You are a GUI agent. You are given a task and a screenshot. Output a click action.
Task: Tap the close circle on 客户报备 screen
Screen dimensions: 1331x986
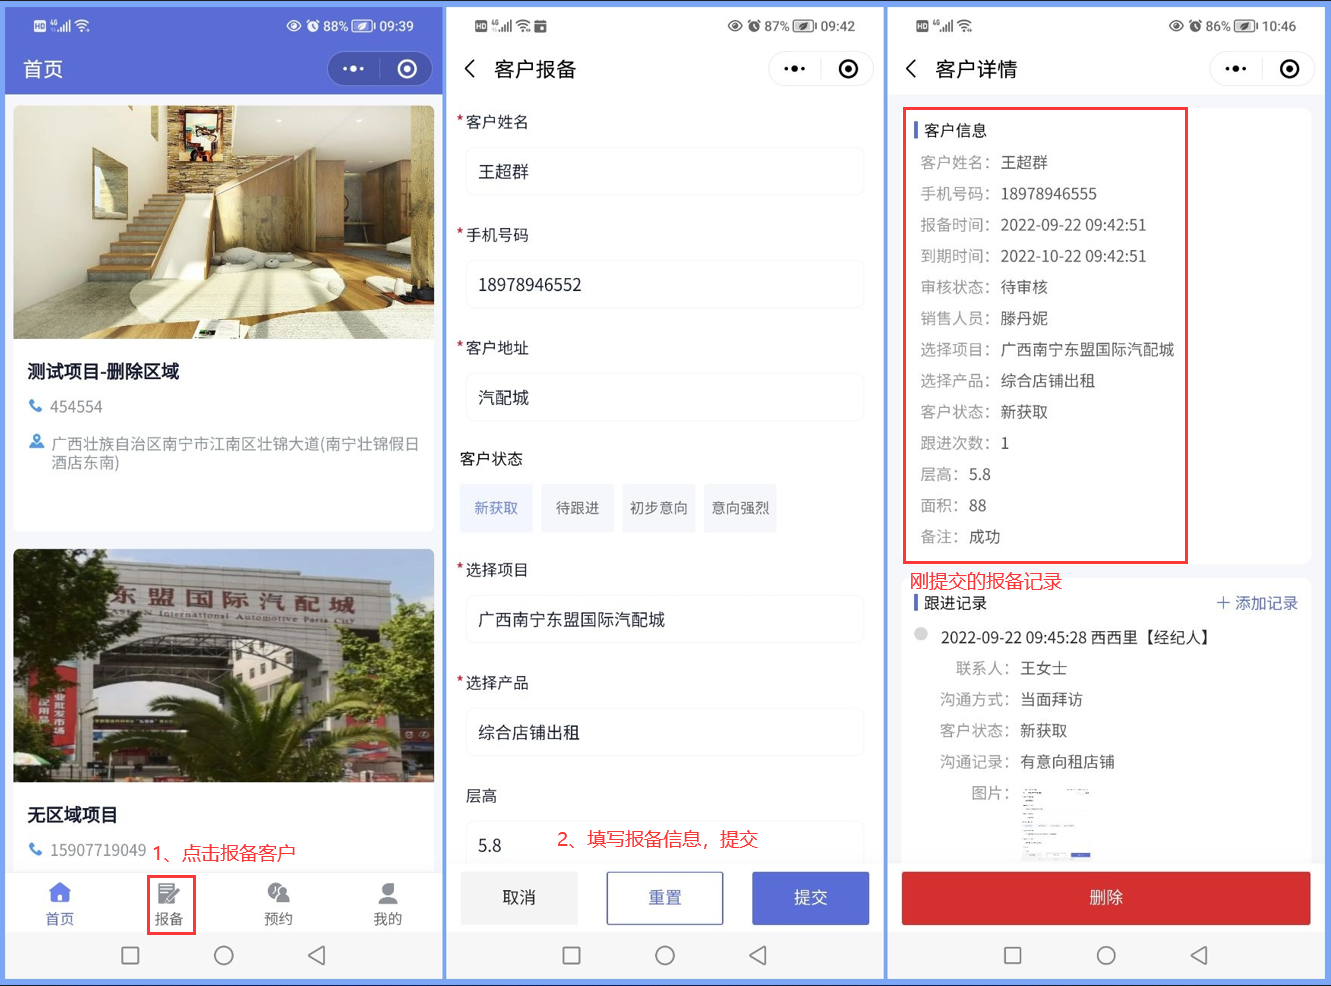848,69
